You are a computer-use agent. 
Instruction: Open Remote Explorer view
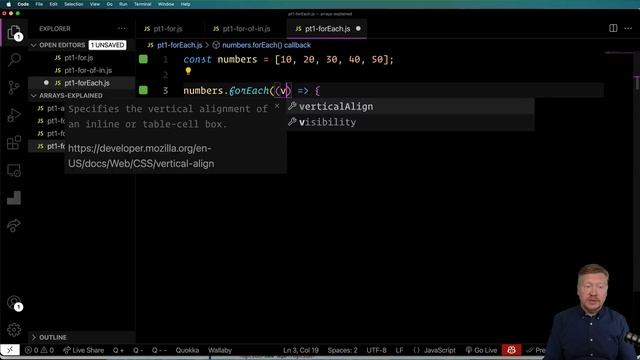[14, 170]
